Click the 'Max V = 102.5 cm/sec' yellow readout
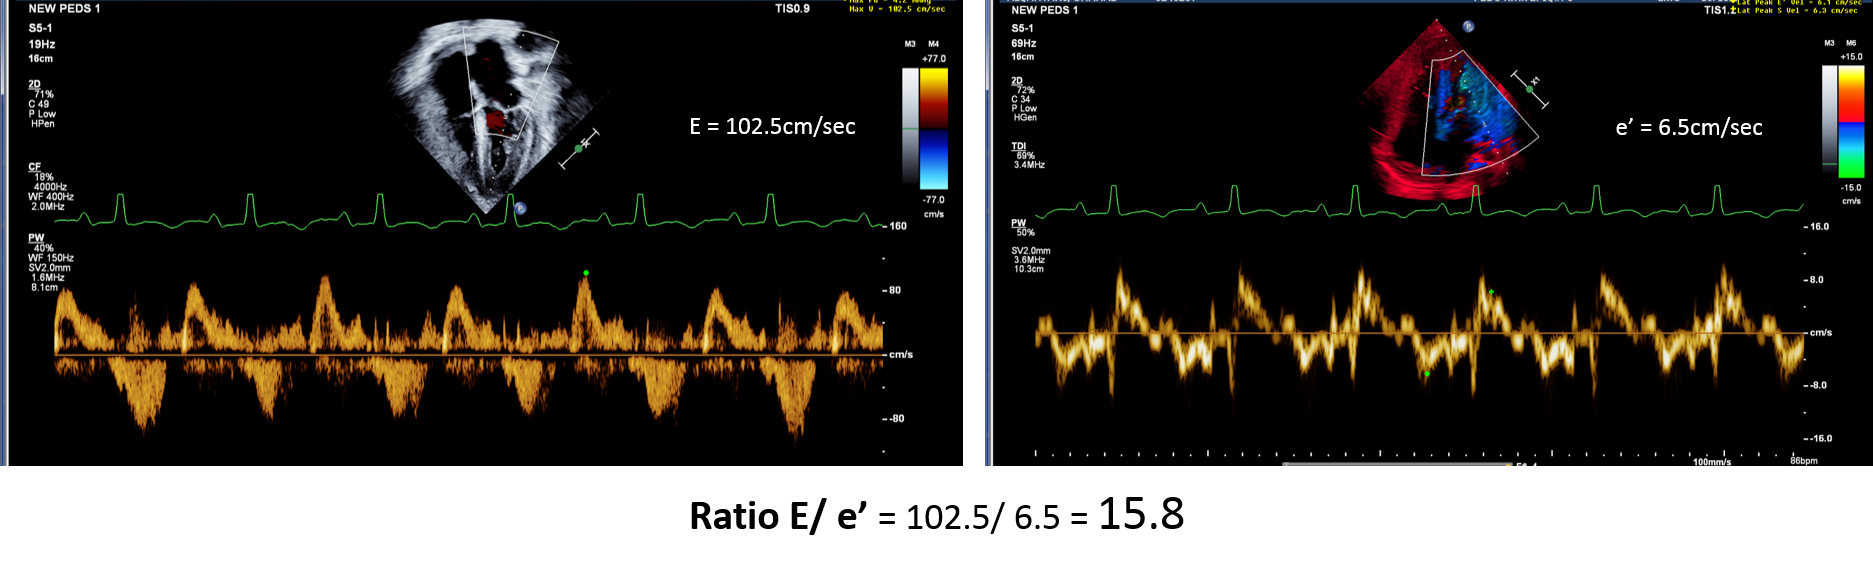The width and height of the screenshot is (1873, 573). point(897,9)
